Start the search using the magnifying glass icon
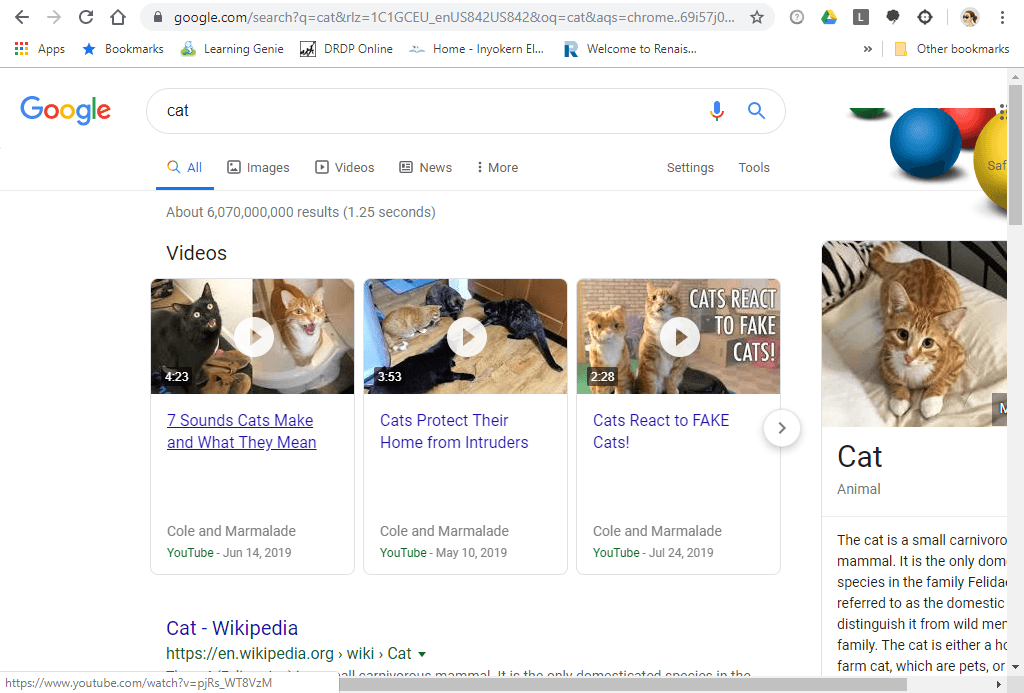 (x=756, y=111)
